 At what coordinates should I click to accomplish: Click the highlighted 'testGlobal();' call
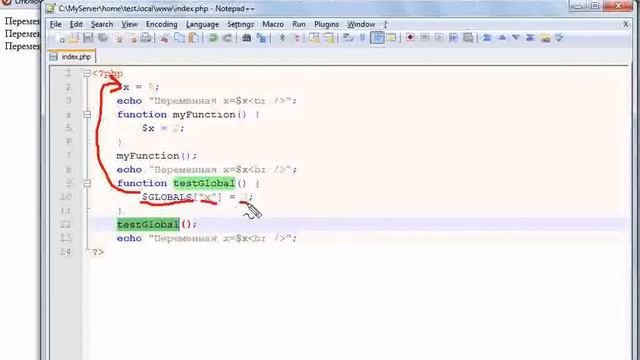(157, 224)
